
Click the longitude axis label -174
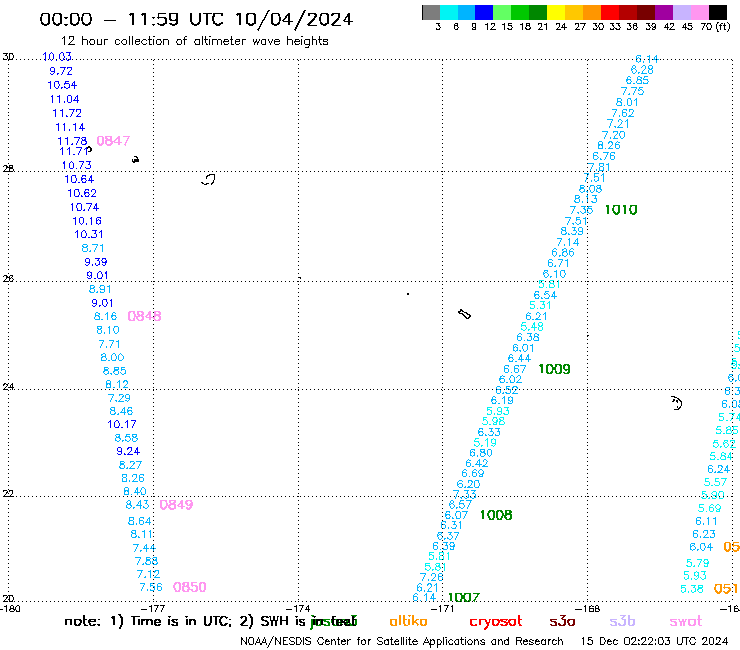pyautogui.click(x=298, y=608)
